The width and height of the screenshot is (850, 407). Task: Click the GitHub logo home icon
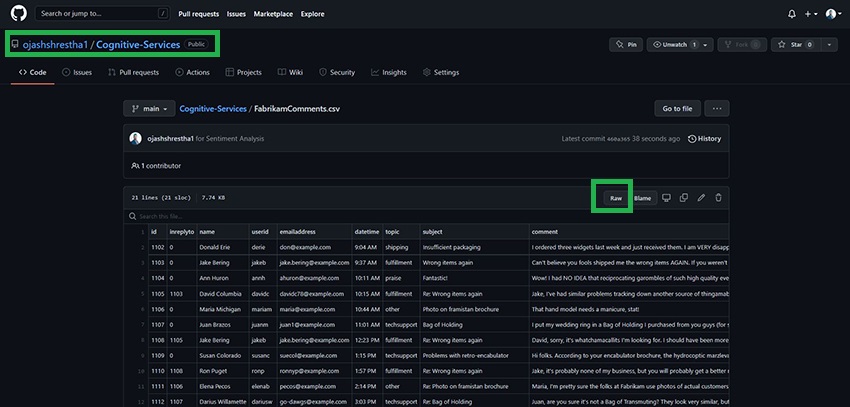[19, 14]
